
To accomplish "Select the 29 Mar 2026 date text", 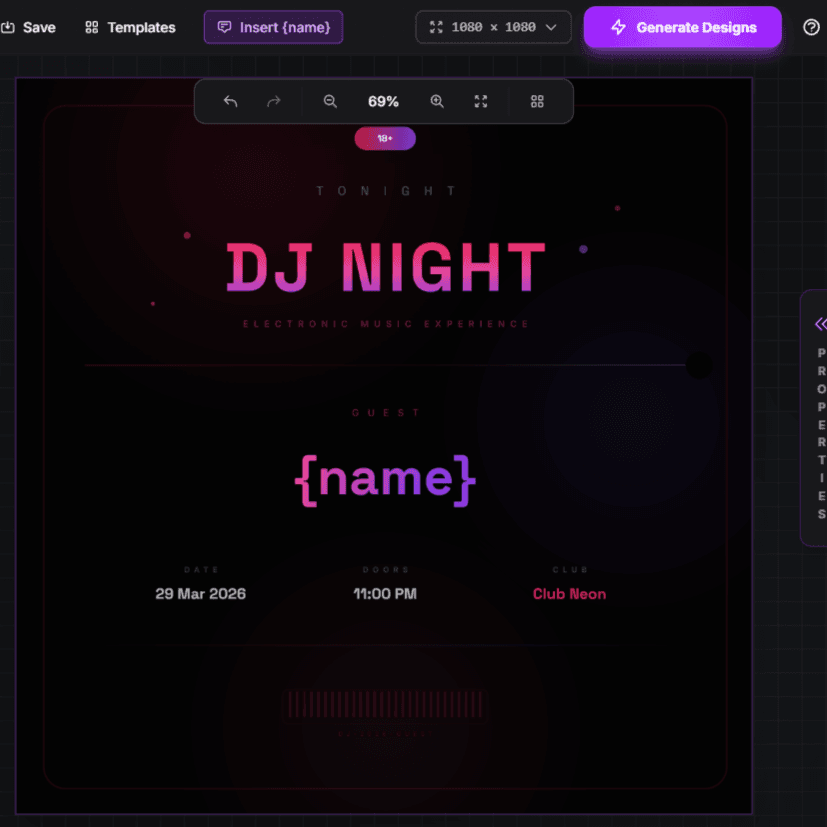I will click(201, 594).
